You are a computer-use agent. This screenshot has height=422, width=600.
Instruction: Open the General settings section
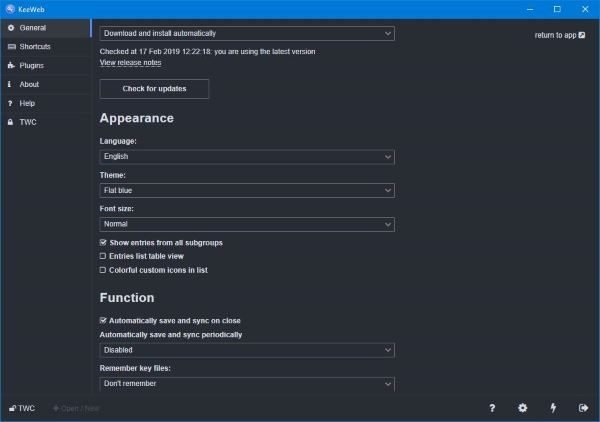[46, 28]
